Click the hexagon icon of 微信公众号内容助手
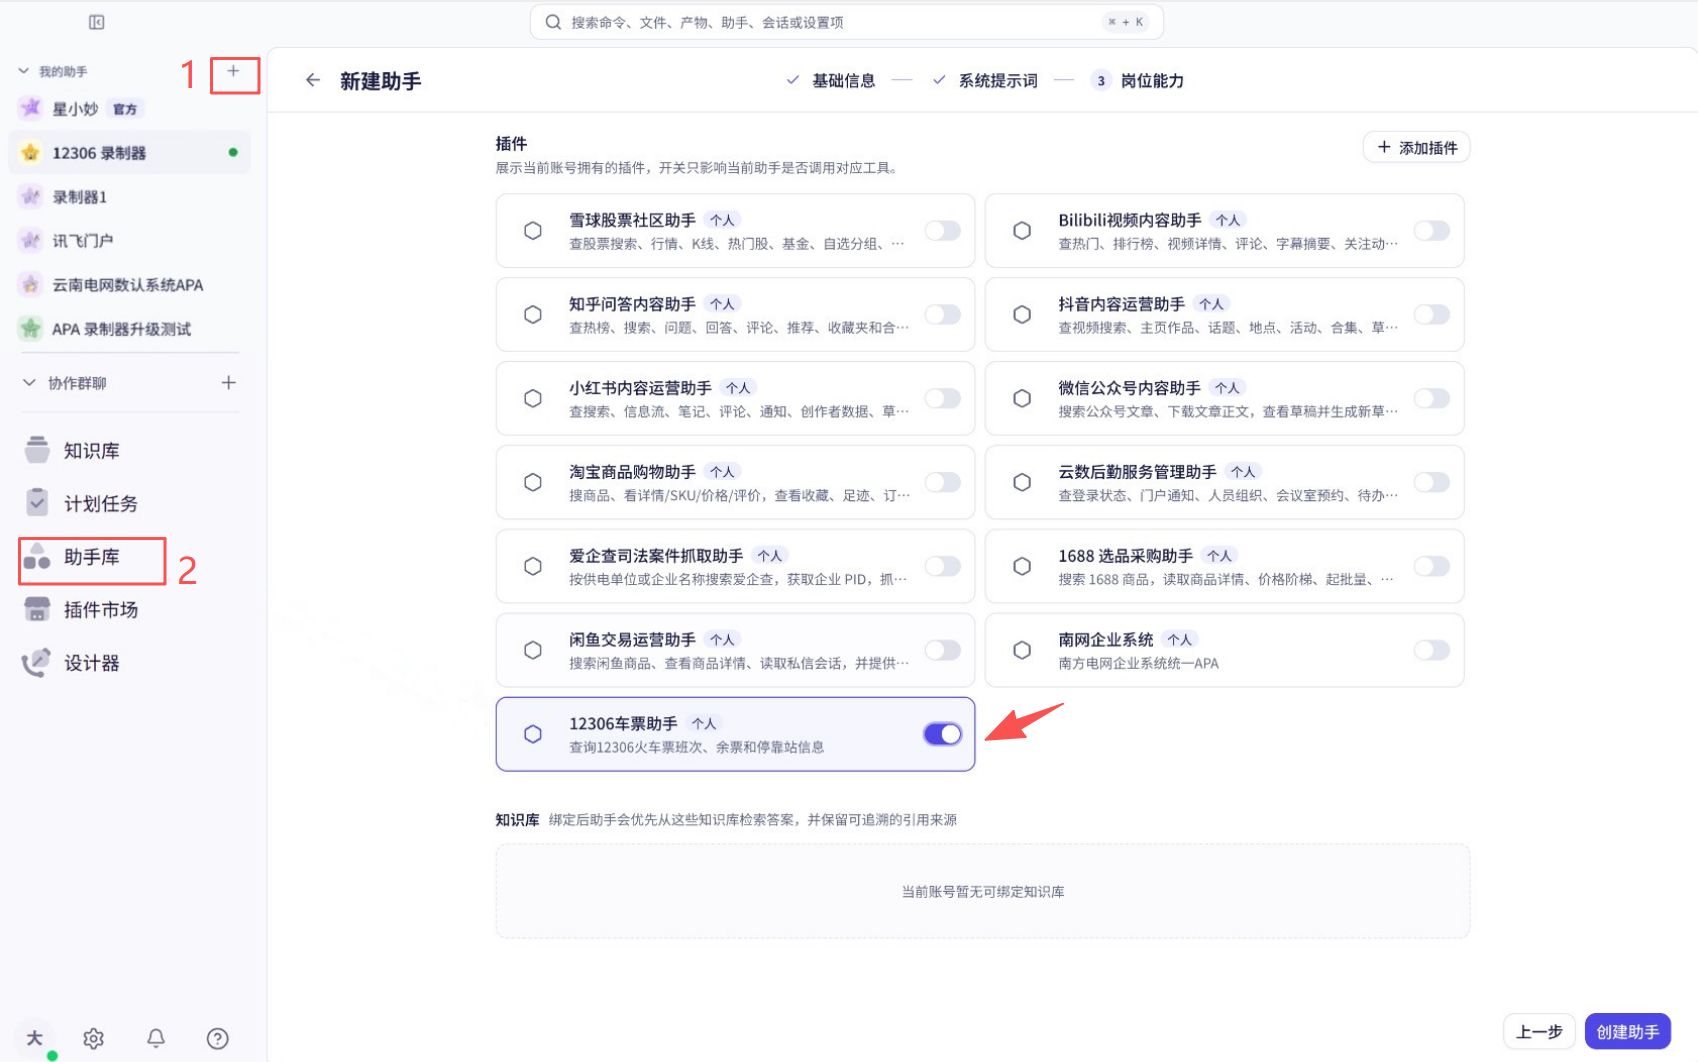Screen dimensions: 1698x1062 coord(1022,399)
